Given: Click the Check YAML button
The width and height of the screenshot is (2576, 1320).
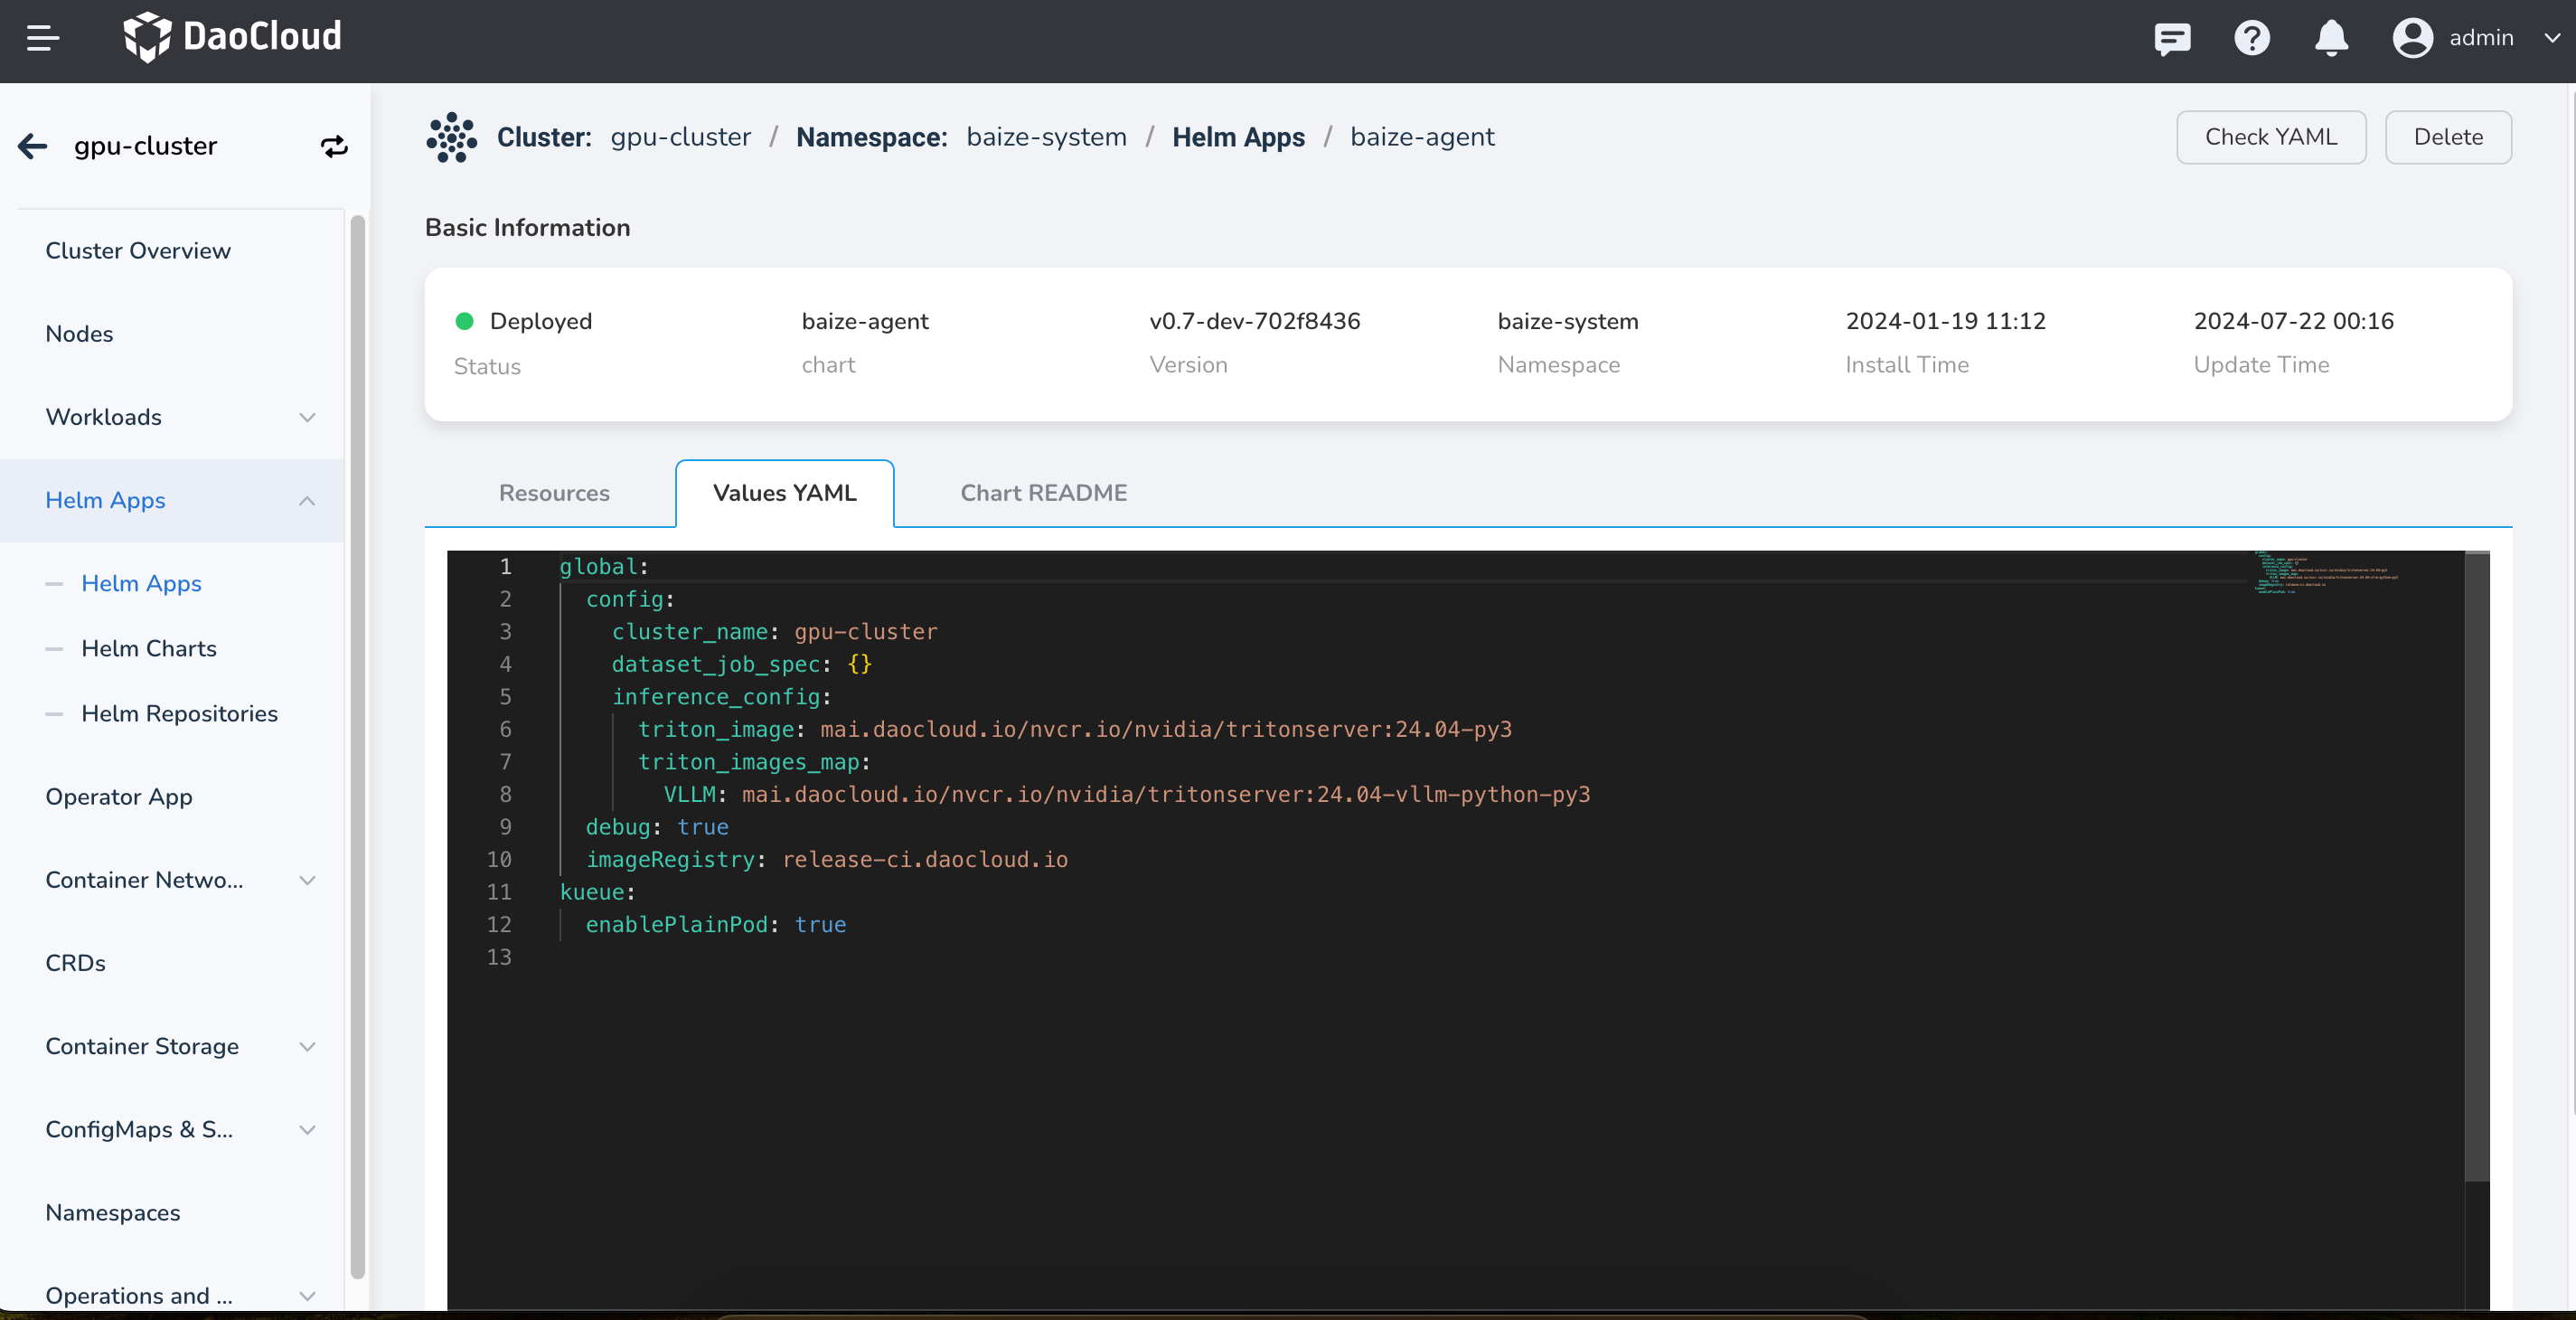Looking at the screenshot, I should pos(2271,137).
